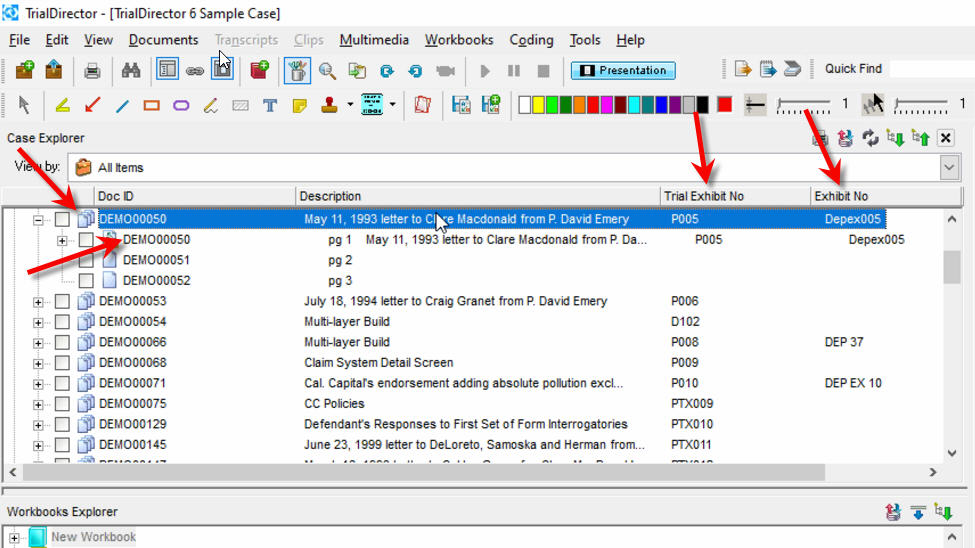Click the Presentation button
The width and height of the screenshot is (975, 548).
[624, 70]
